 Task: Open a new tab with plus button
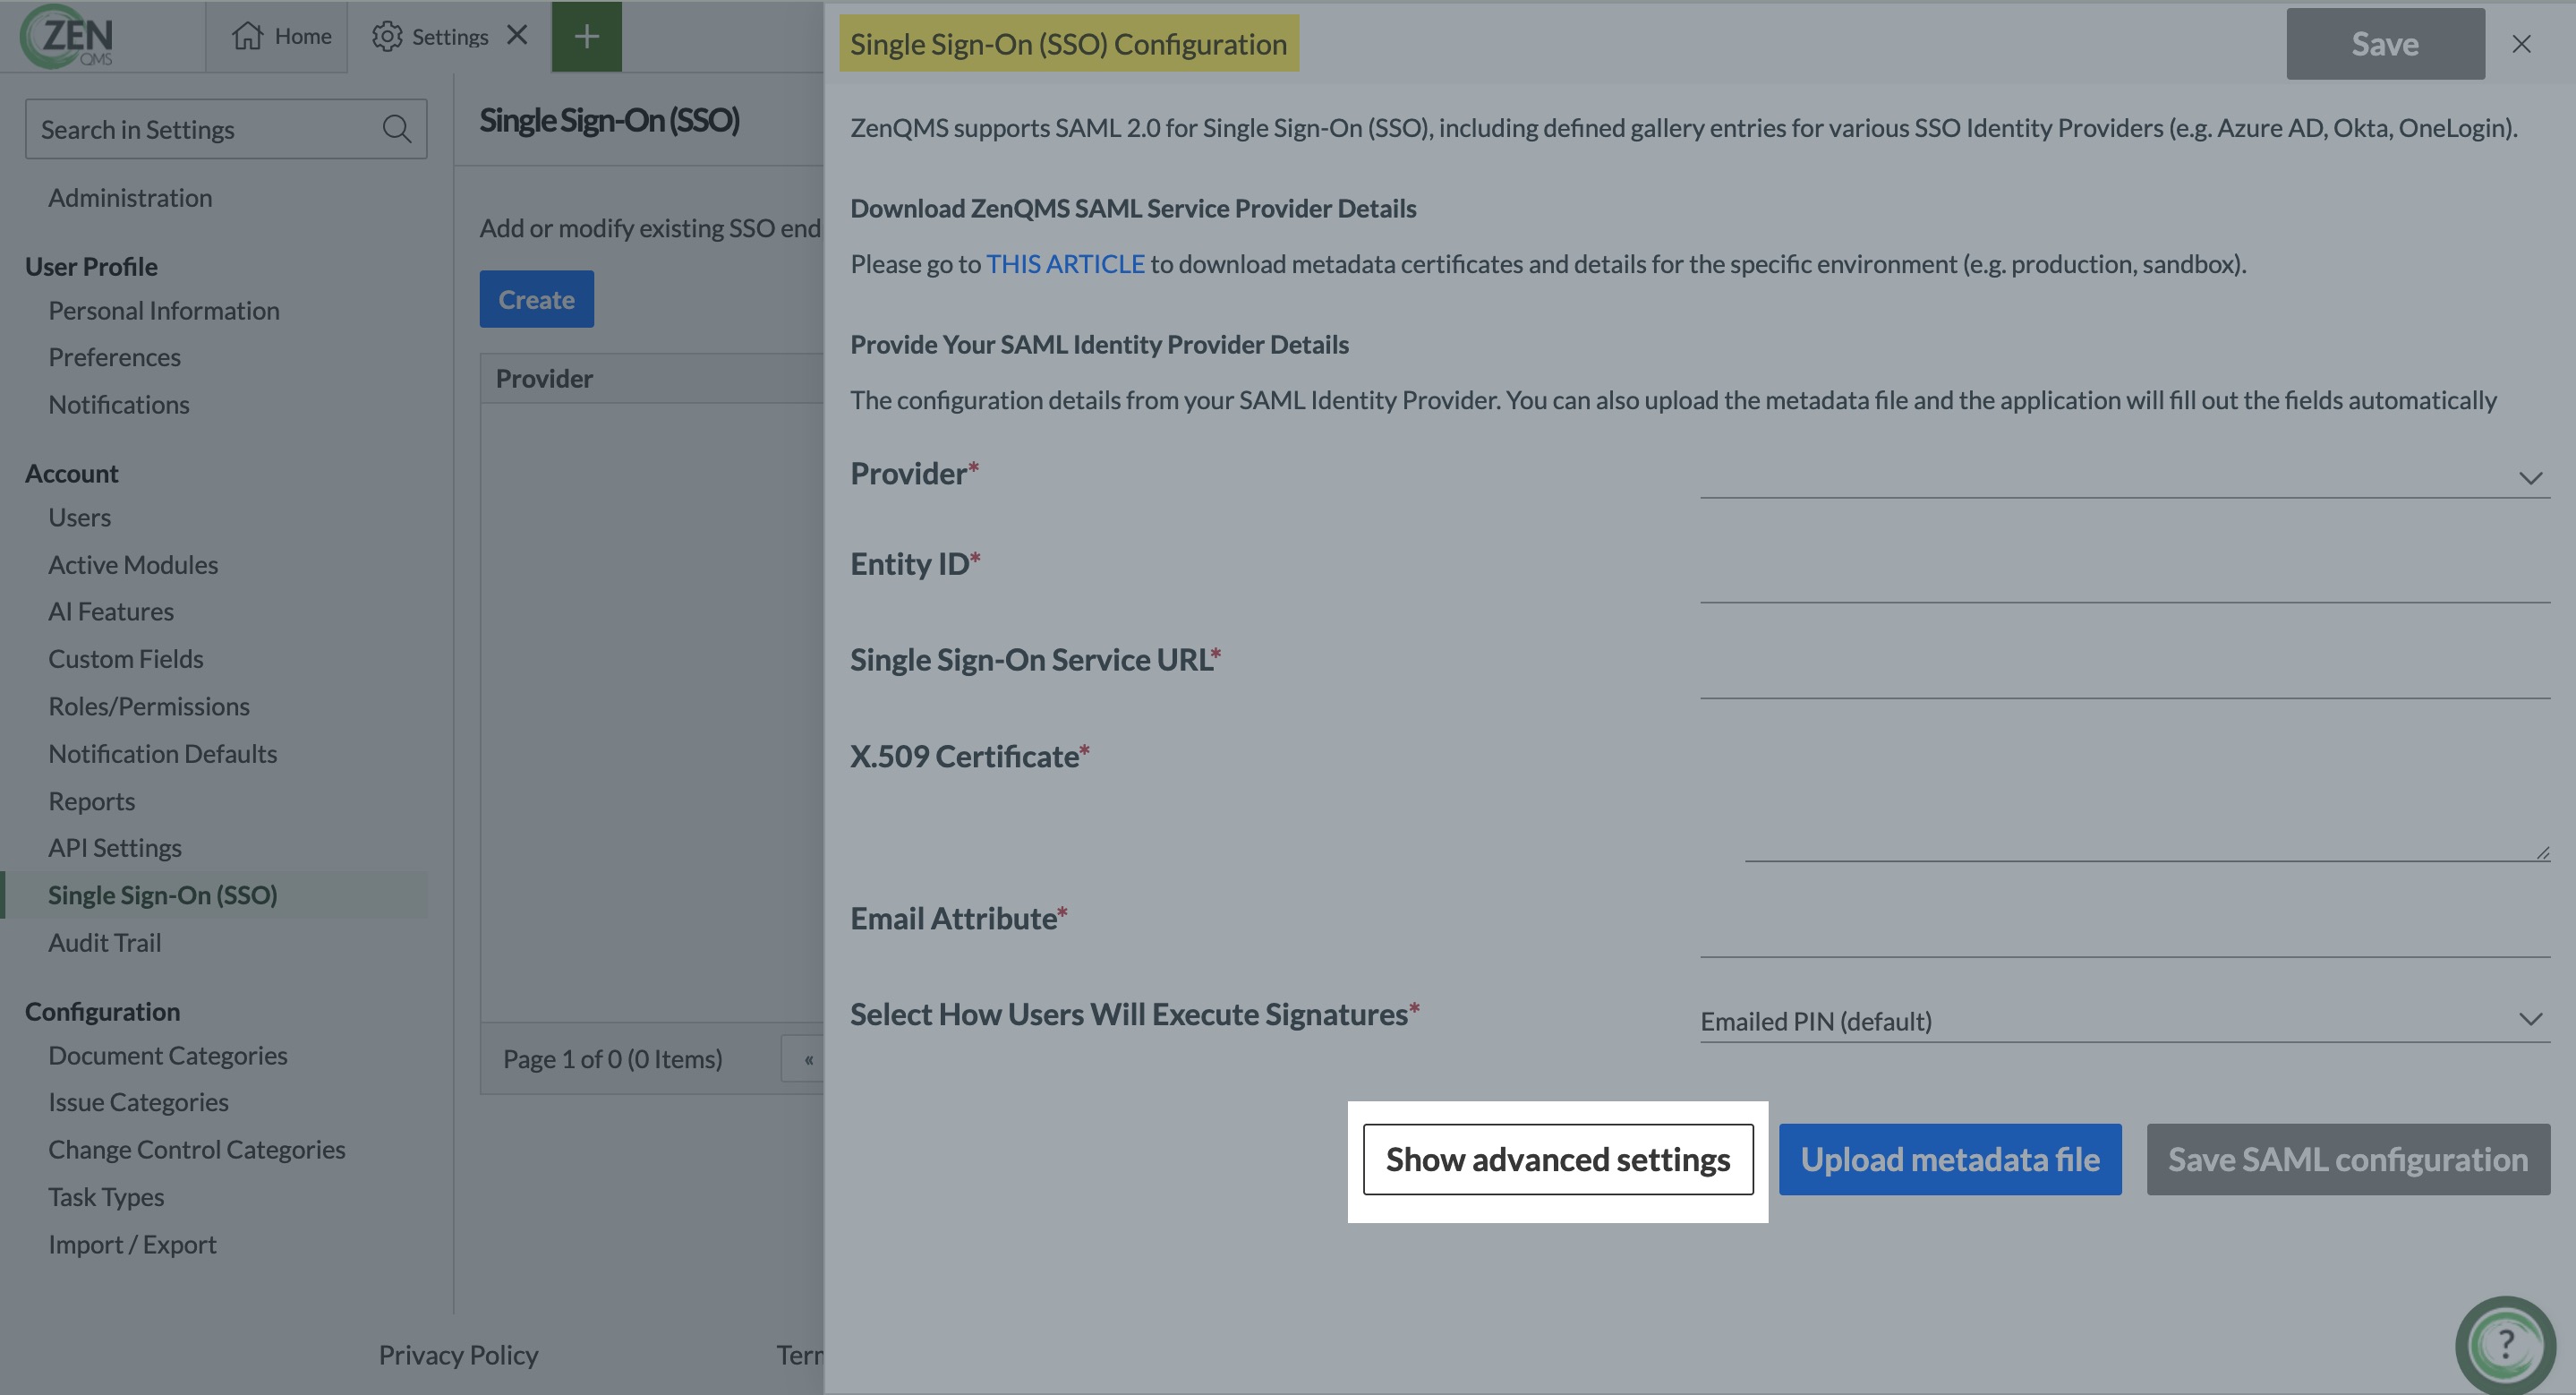(587, 36)
